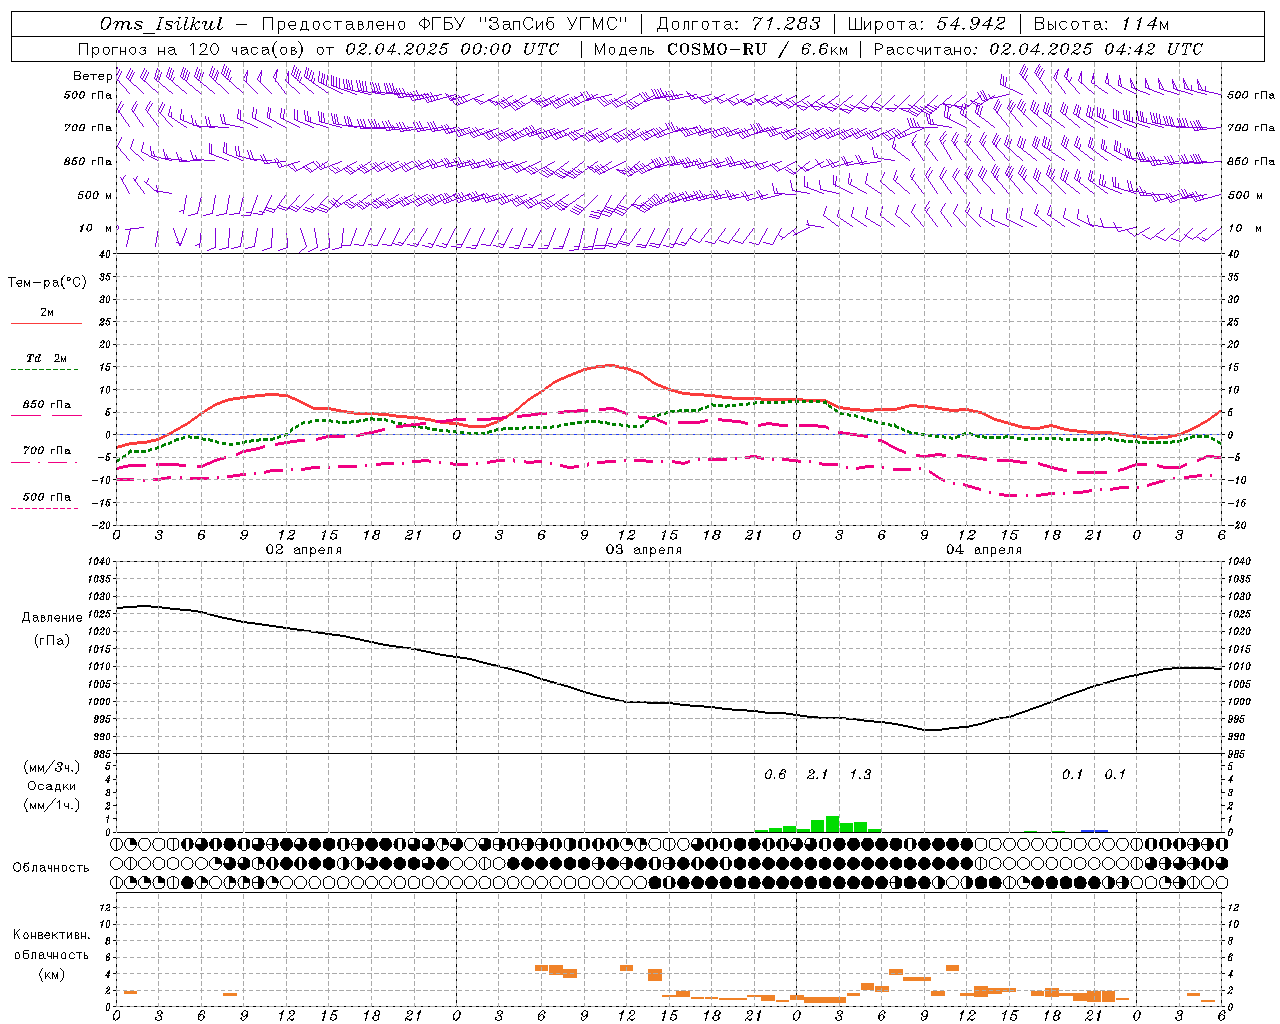The height and width of the screenshot is (1024, 1280).
Task: Click the (мм/1ч.) unit label
Action: [51, 805]
